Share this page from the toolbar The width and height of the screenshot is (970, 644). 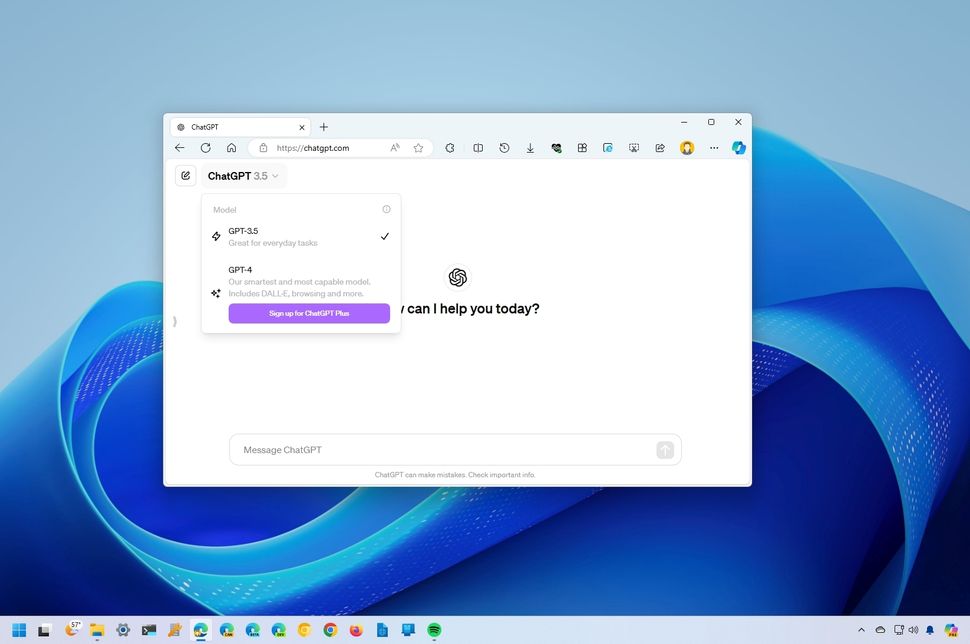(x=660, y=148)
